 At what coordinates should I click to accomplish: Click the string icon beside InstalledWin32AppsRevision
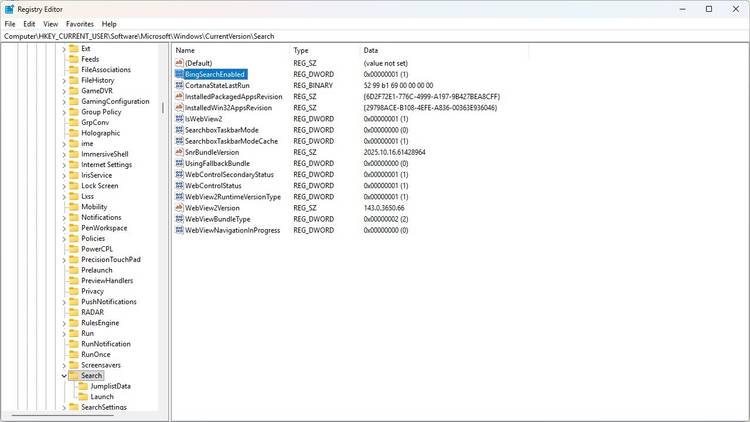pyautogui.click(x=179, y=108)
